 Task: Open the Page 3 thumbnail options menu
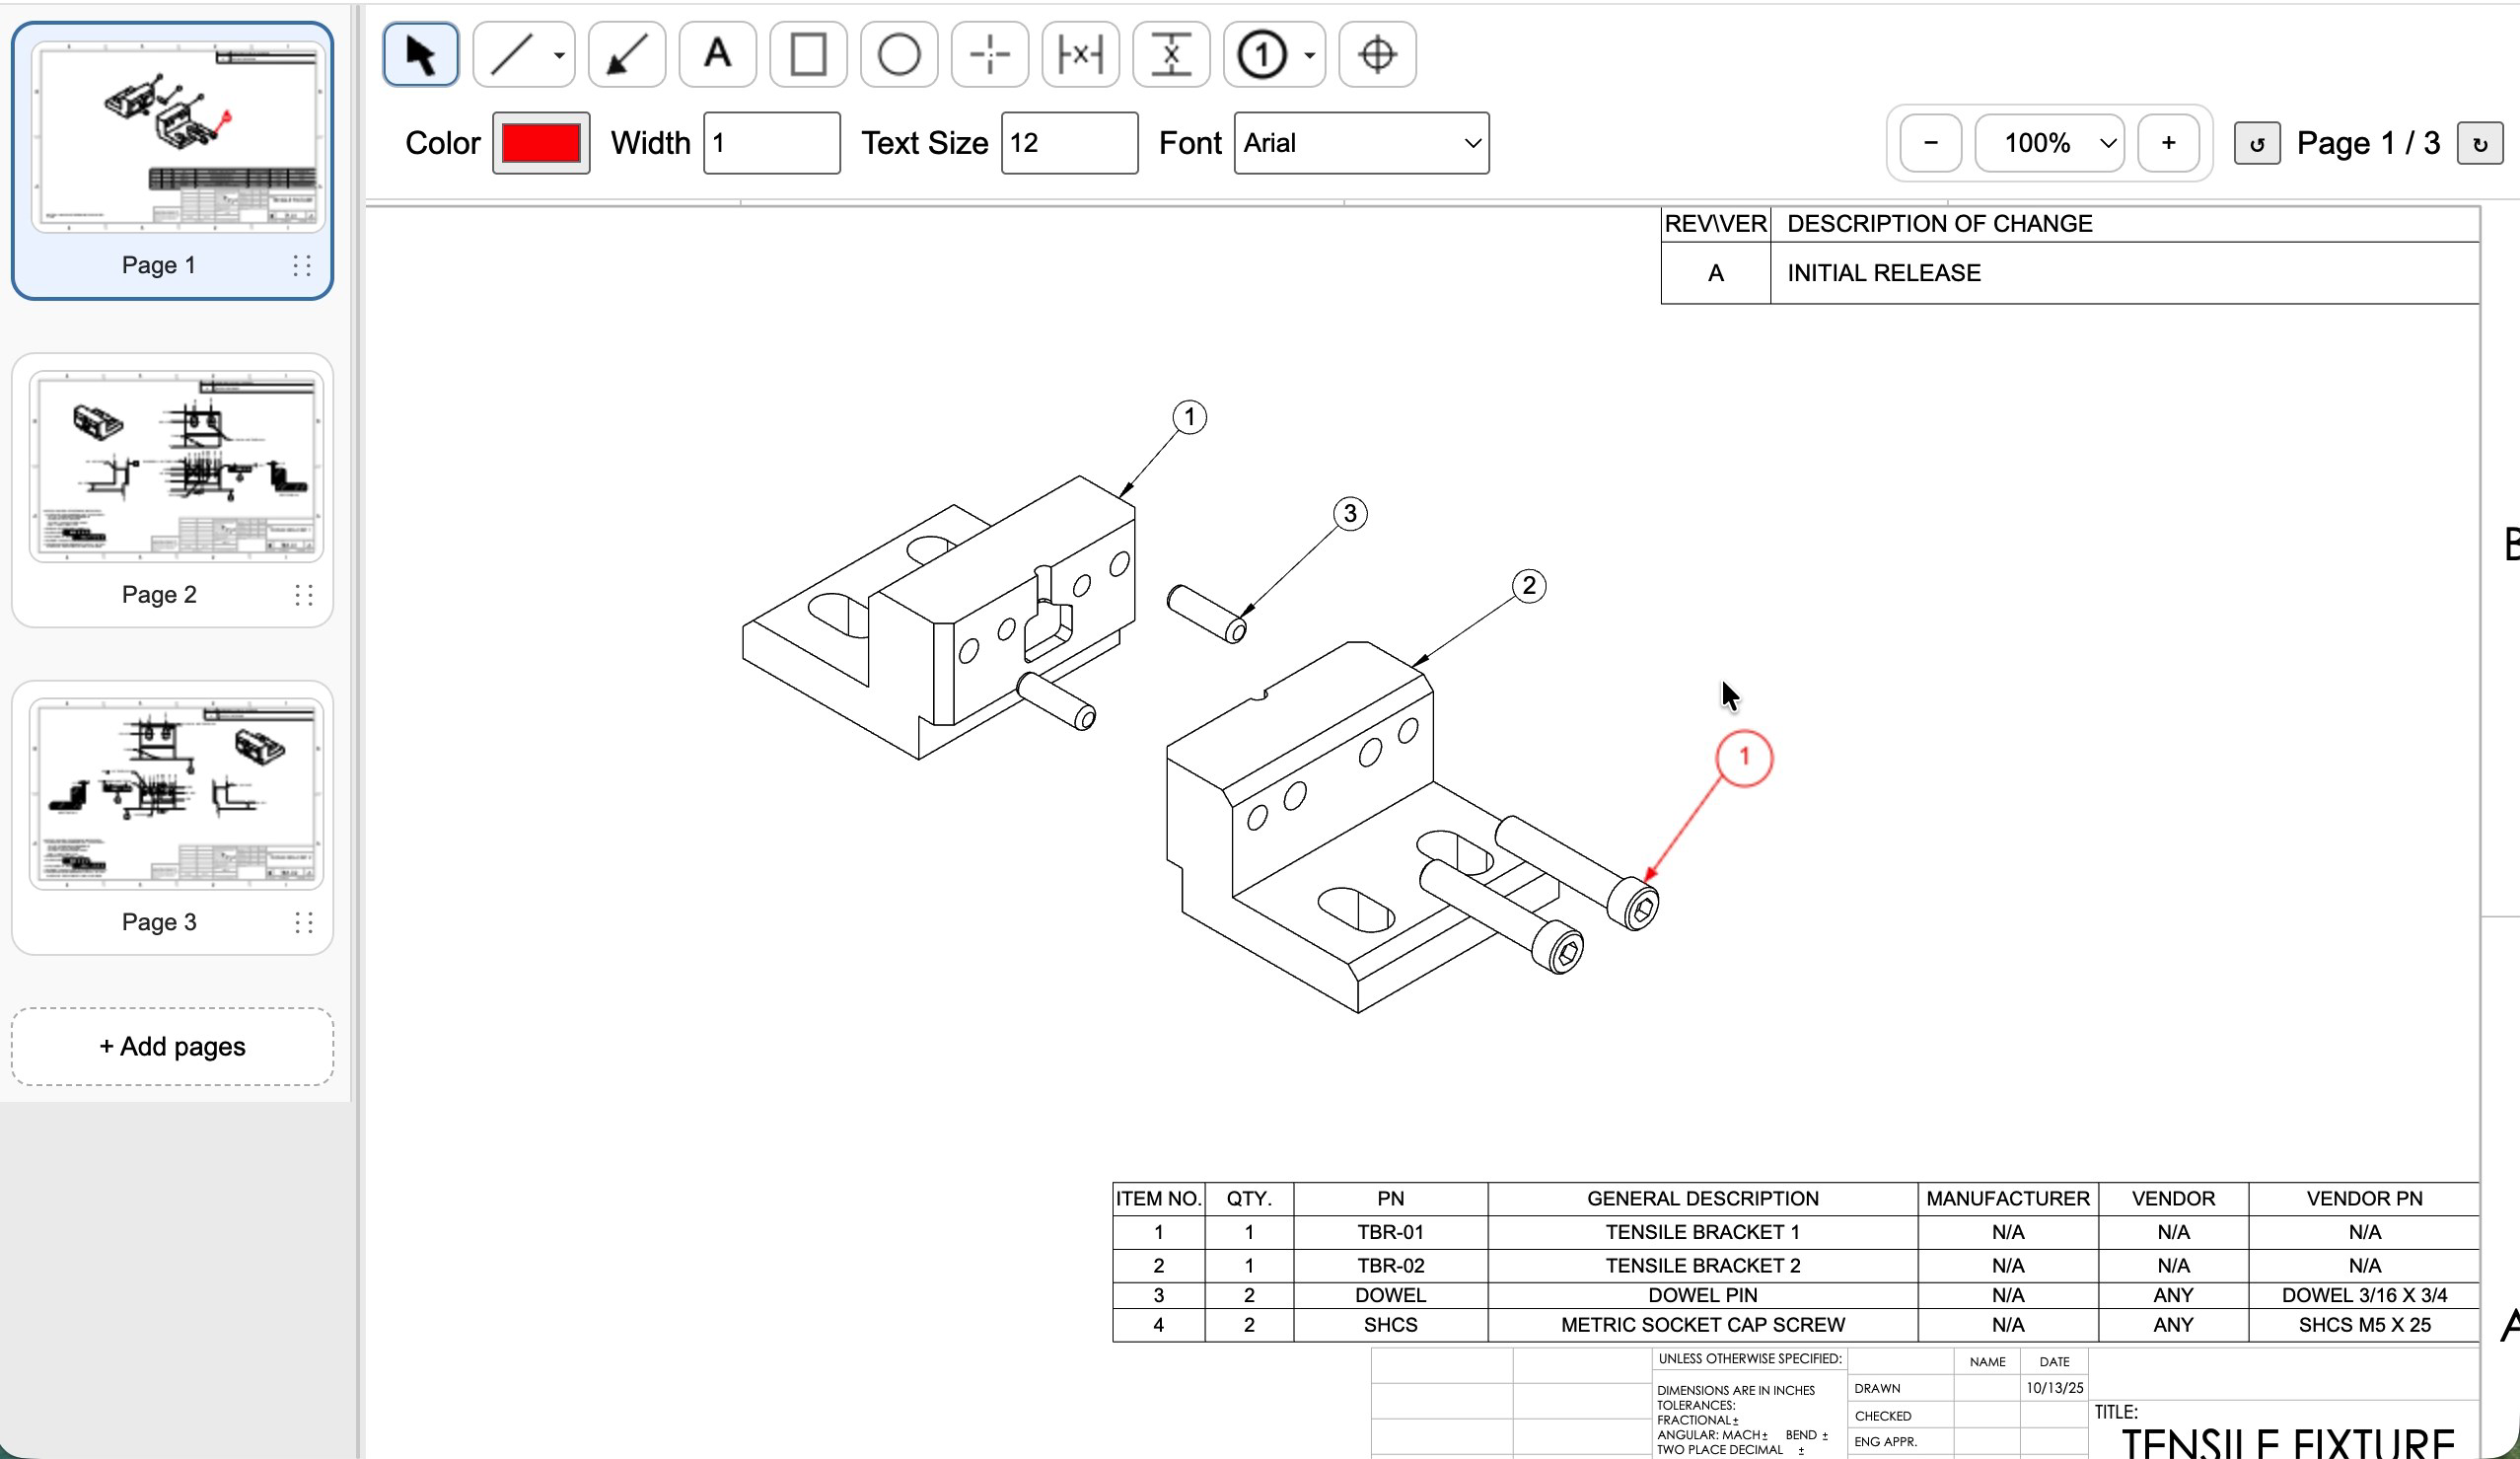click(x=303, y=923)
